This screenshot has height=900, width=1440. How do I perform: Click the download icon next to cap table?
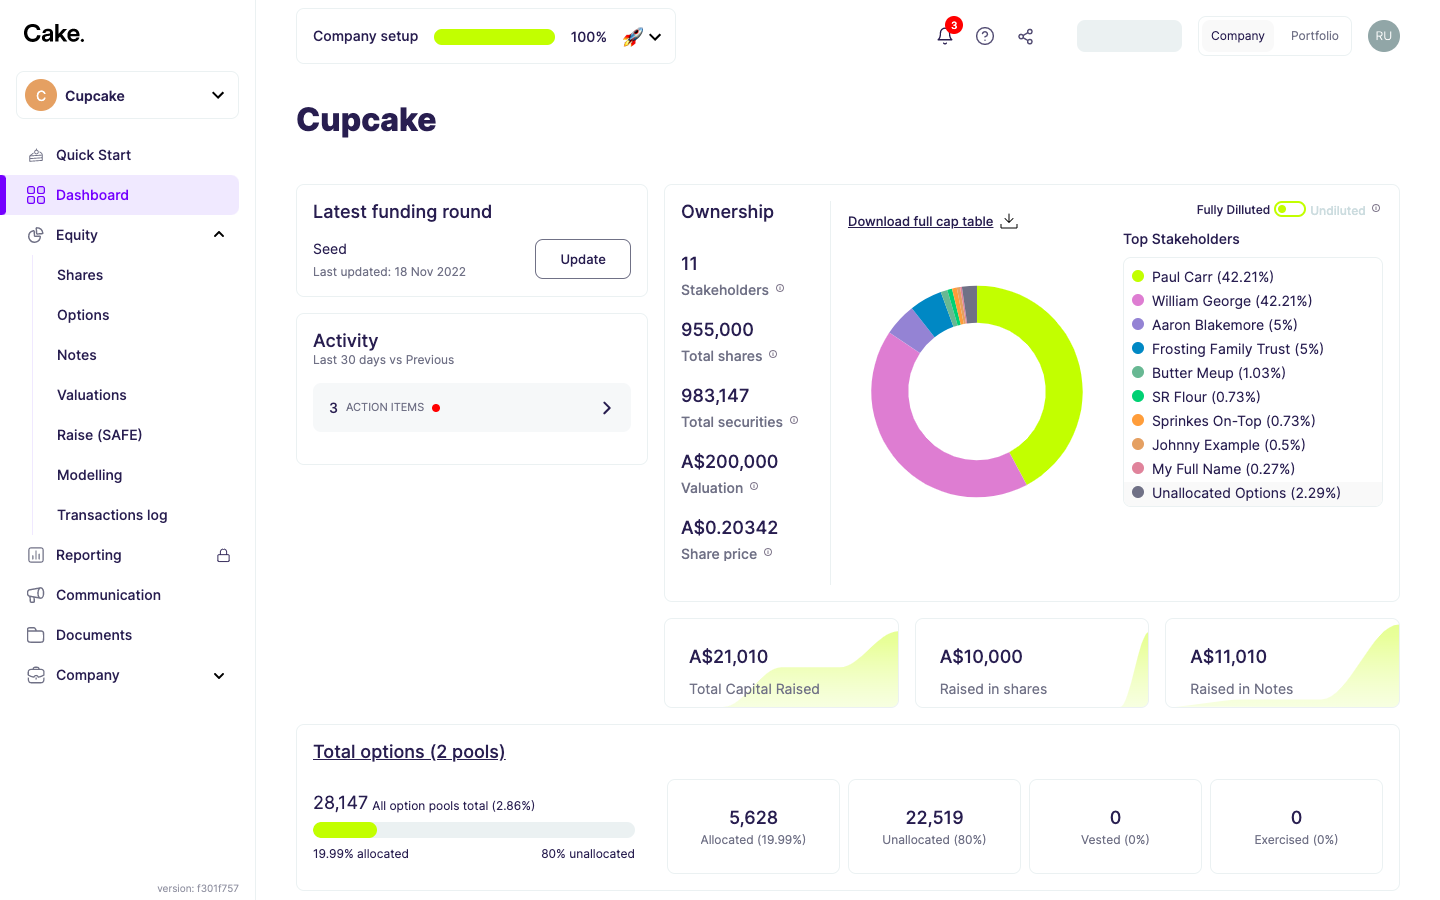coord(1008,220)
